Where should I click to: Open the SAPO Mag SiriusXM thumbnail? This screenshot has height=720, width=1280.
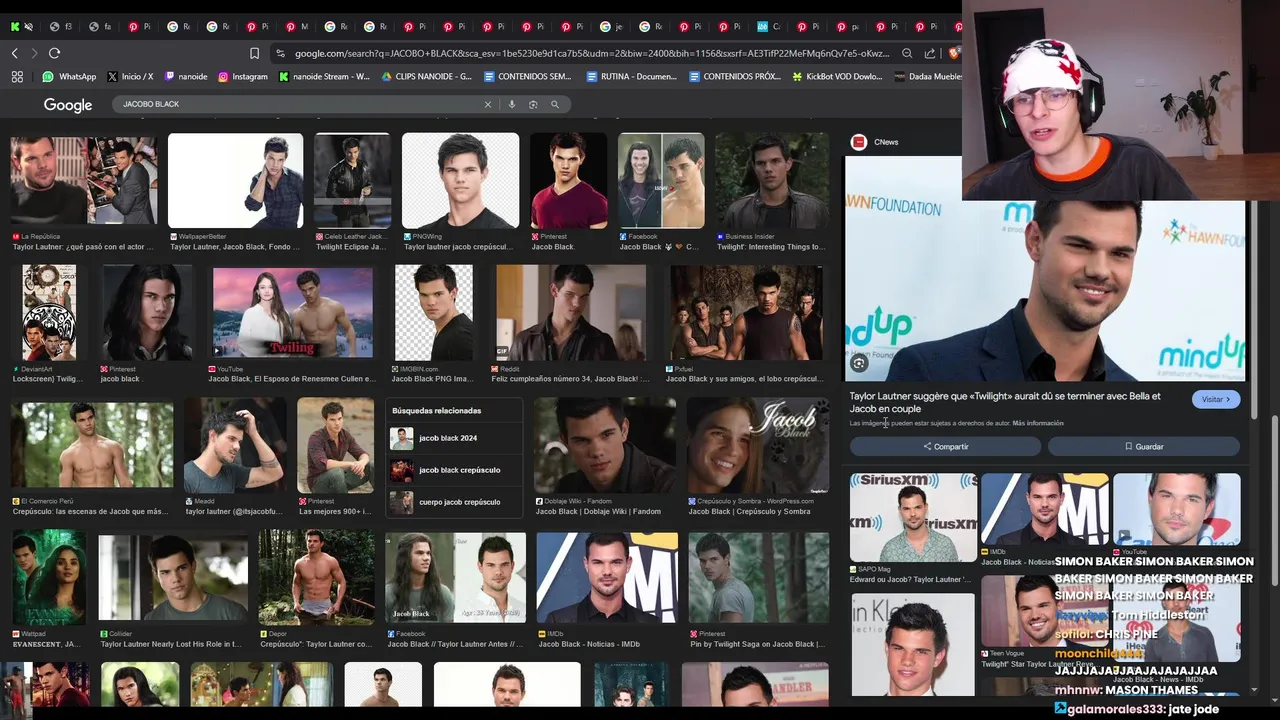(x=913, y=517)
